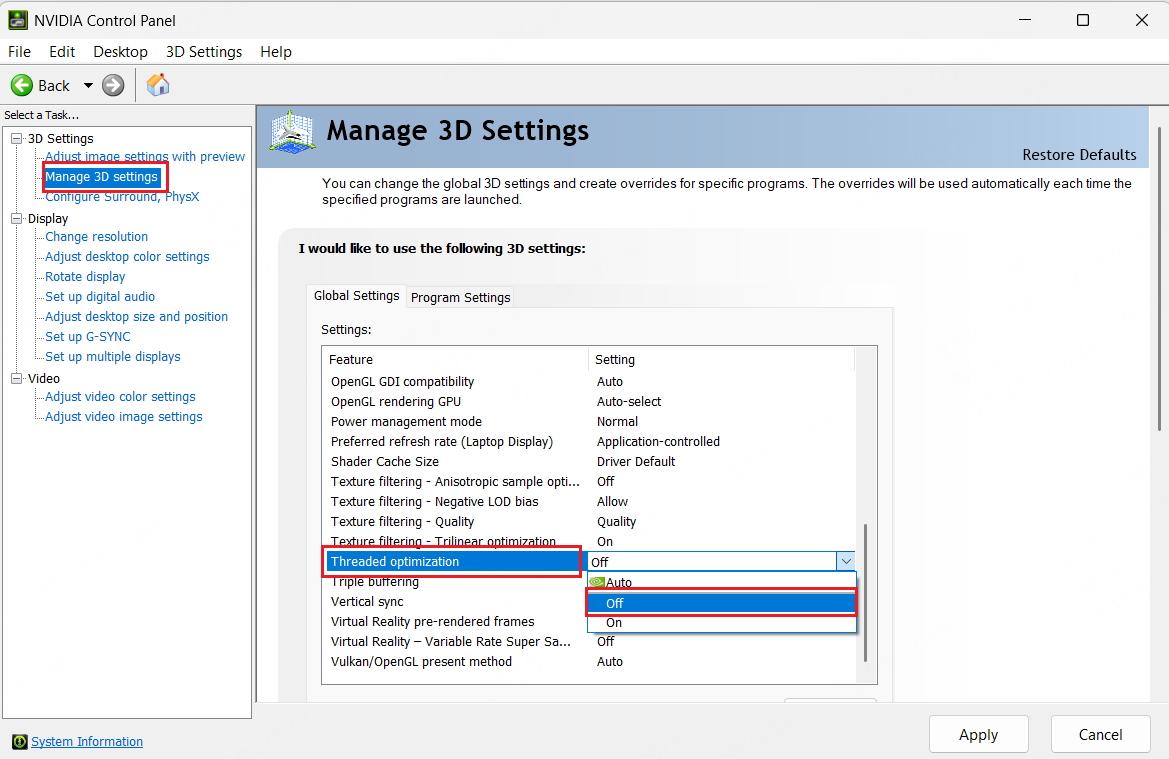1169x759 pixels.
Task: Select Texture filtering - Negative LOD bias
Action: tap(589, 503)
